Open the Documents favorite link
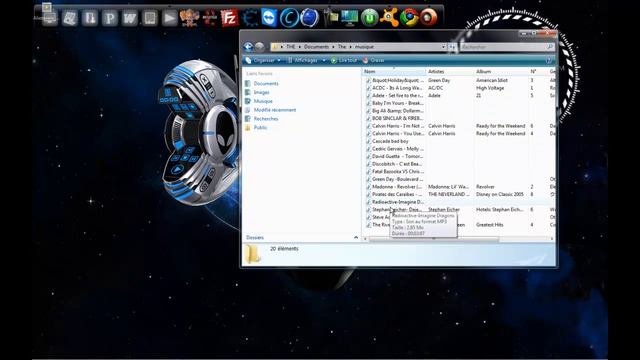The height and width of the screenshot is (360, 640). tap(266, 84)
